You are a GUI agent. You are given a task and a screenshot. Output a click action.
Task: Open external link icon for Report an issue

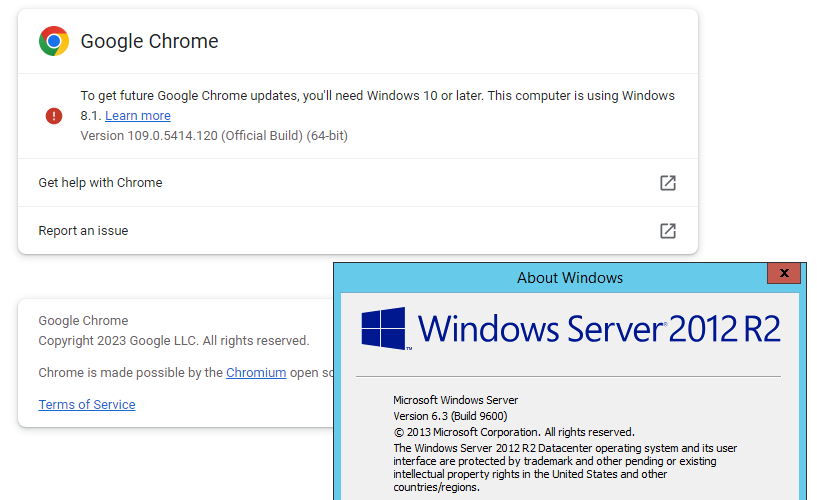point(667,231)
